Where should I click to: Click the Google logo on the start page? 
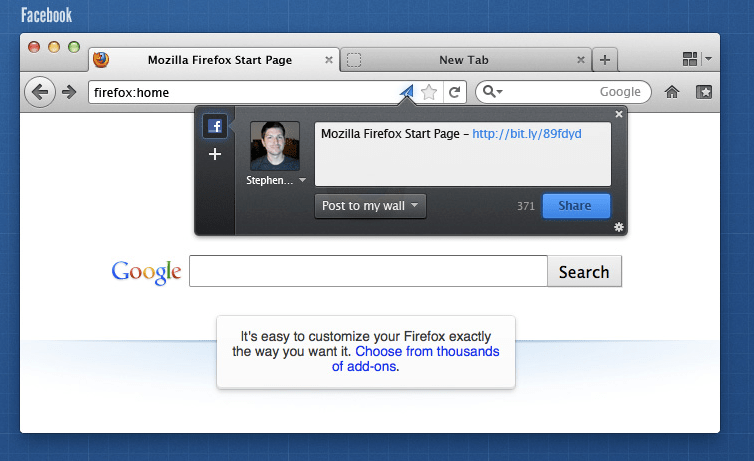pos(146,272)
